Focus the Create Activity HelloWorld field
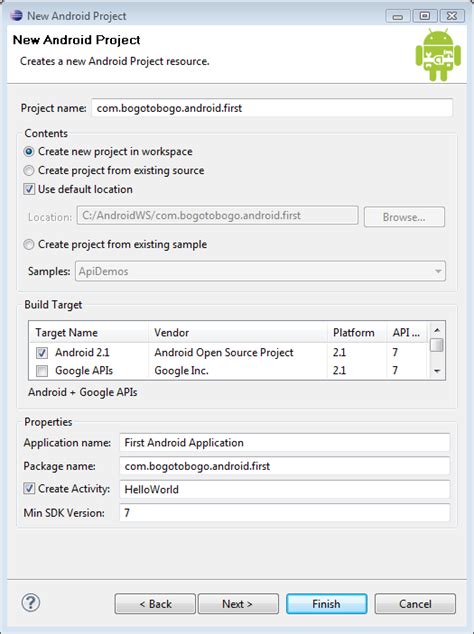 pos(285,490)
